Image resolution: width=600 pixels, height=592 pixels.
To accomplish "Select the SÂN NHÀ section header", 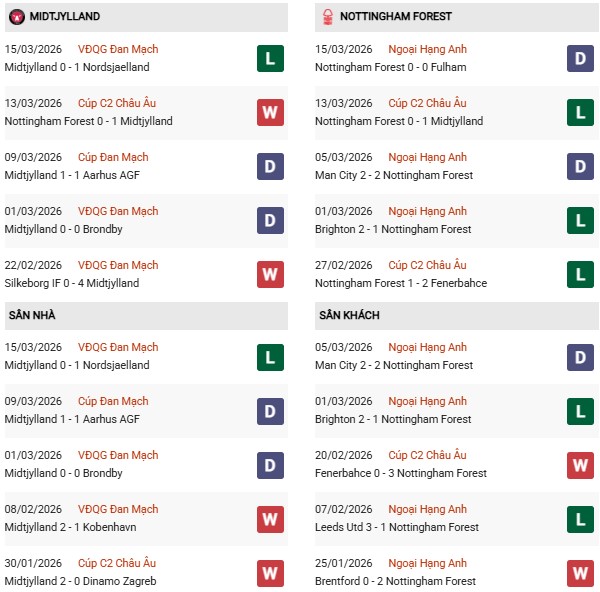I will tap(32, 316).
